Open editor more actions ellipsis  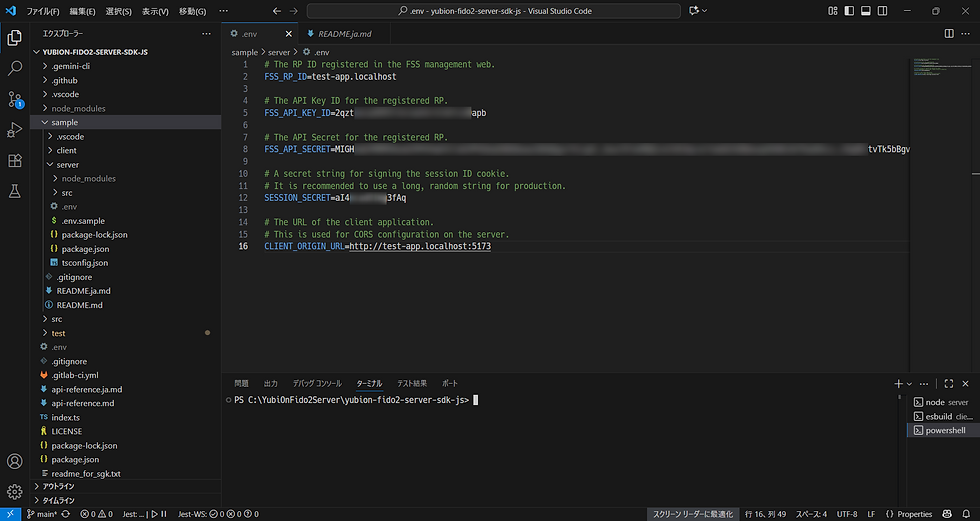(966, 34)
